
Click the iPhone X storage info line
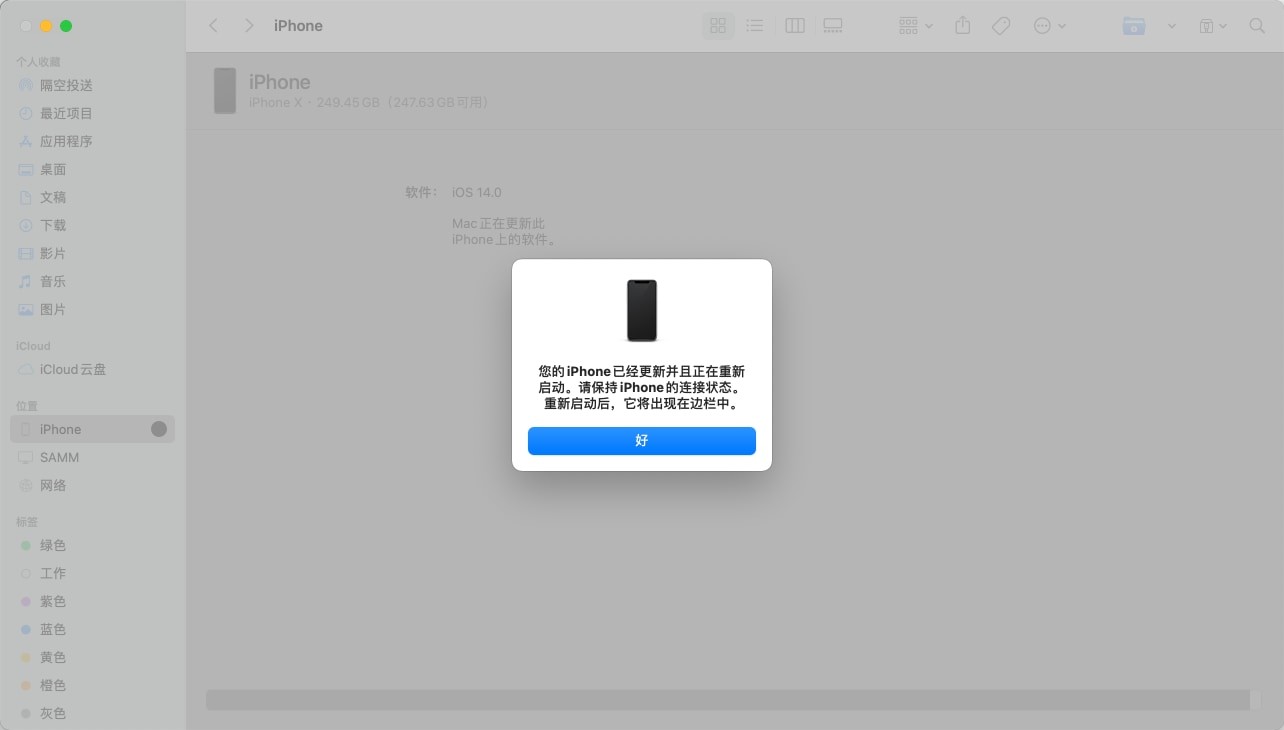pos(369,103)
